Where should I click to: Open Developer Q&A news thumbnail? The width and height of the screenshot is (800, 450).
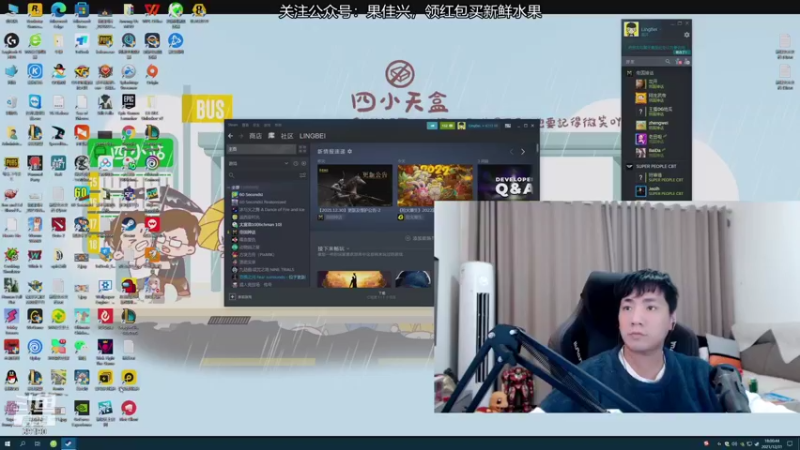click(x=505, y=185)
